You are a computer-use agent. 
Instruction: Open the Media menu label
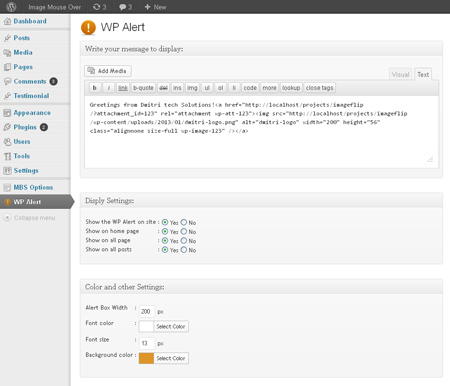(23, 52)
